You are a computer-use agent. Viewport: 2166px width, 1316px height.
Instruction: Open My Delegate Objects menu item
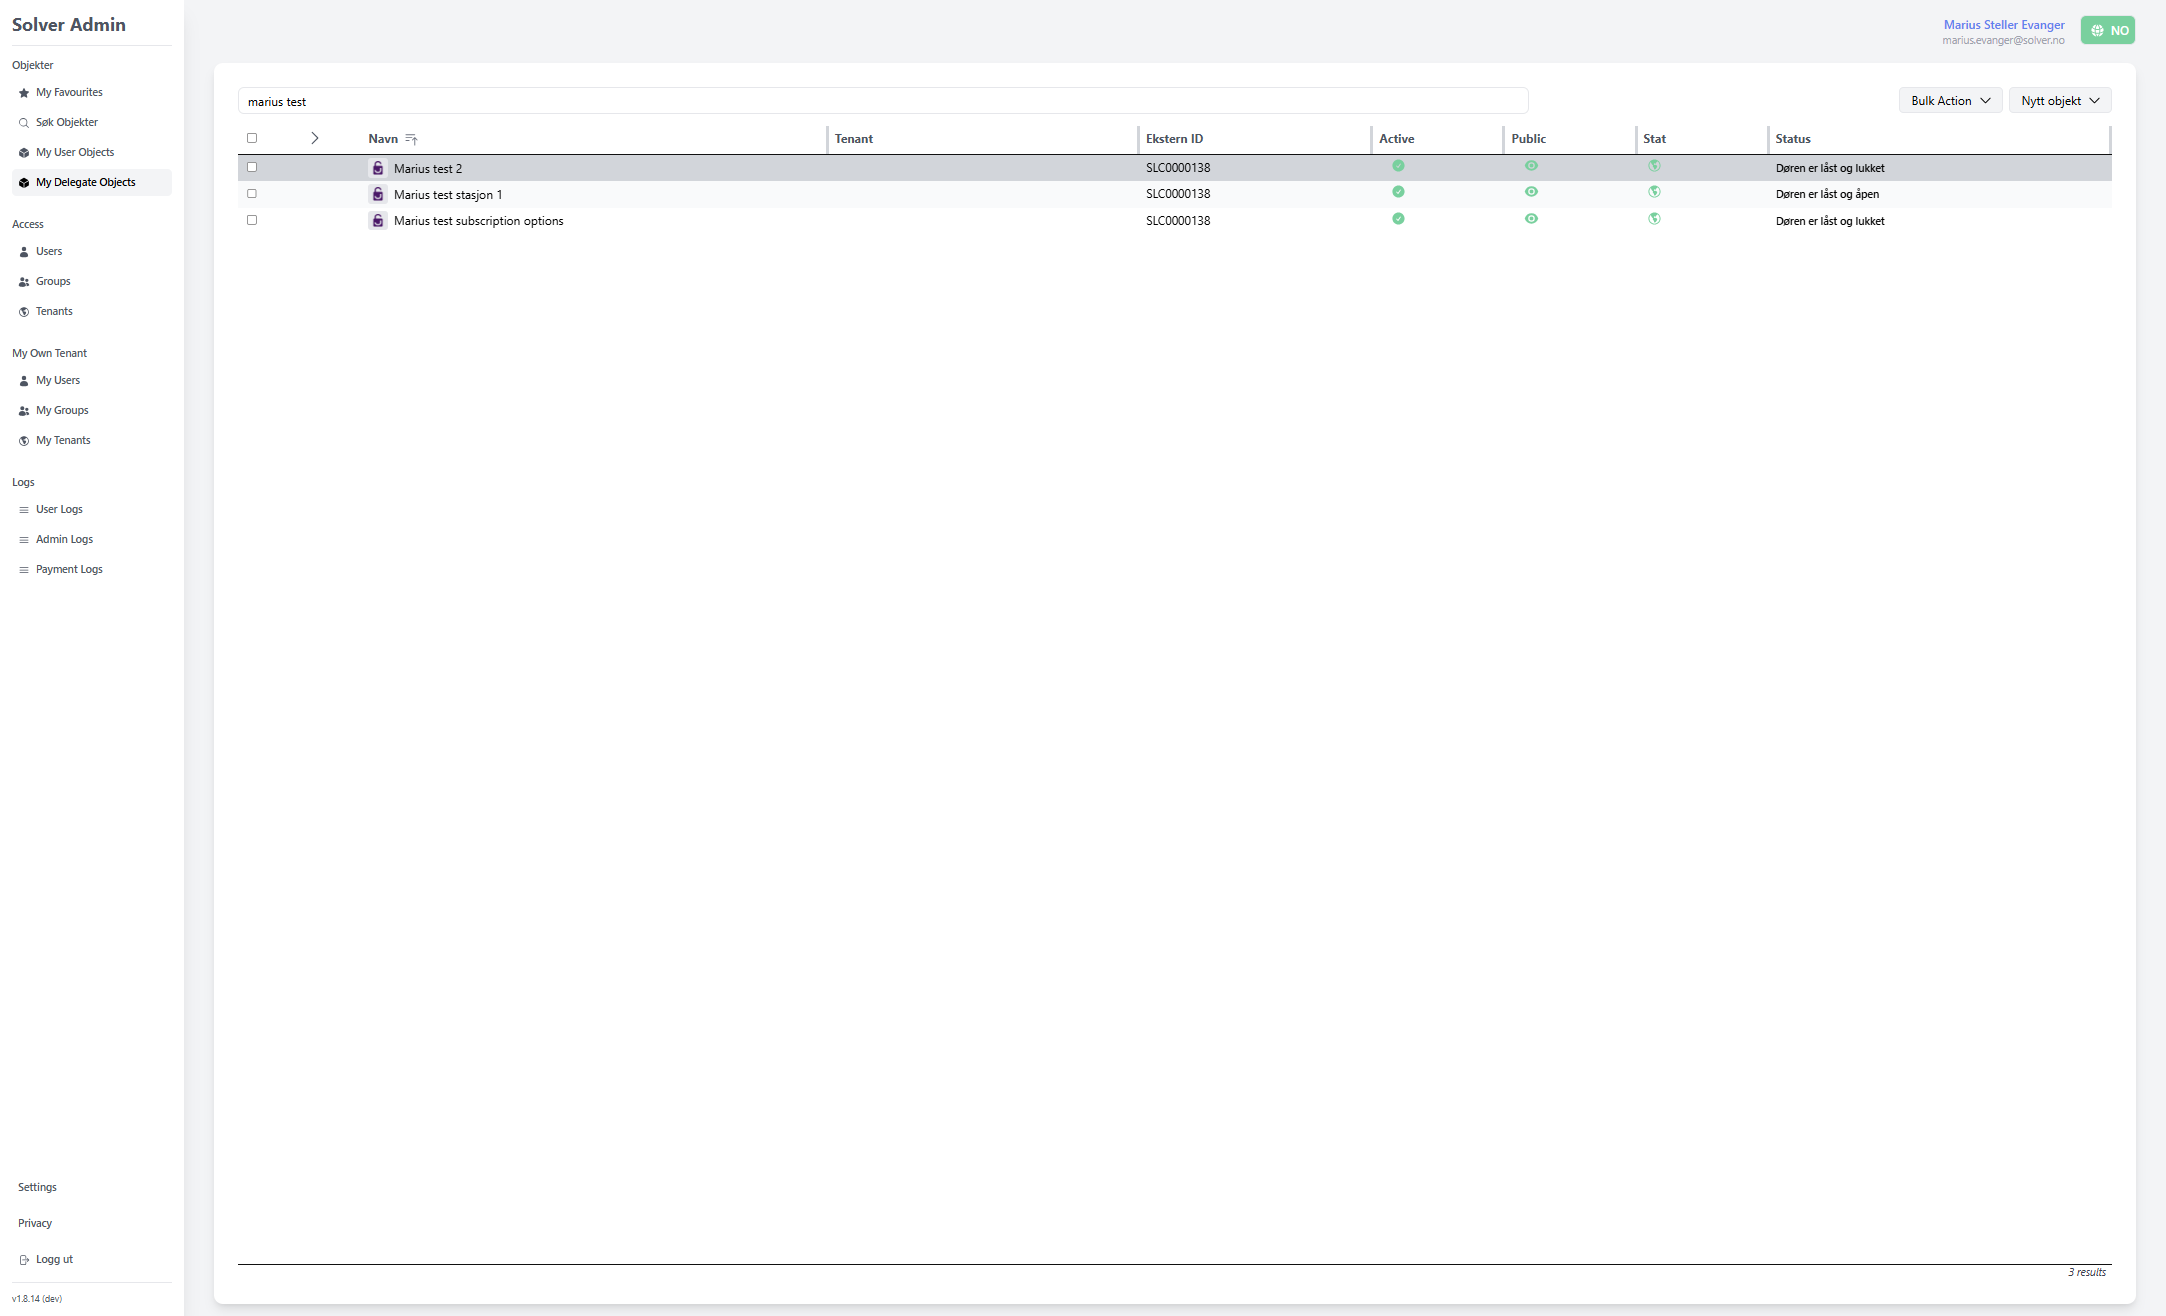click(x=92, y=182)
